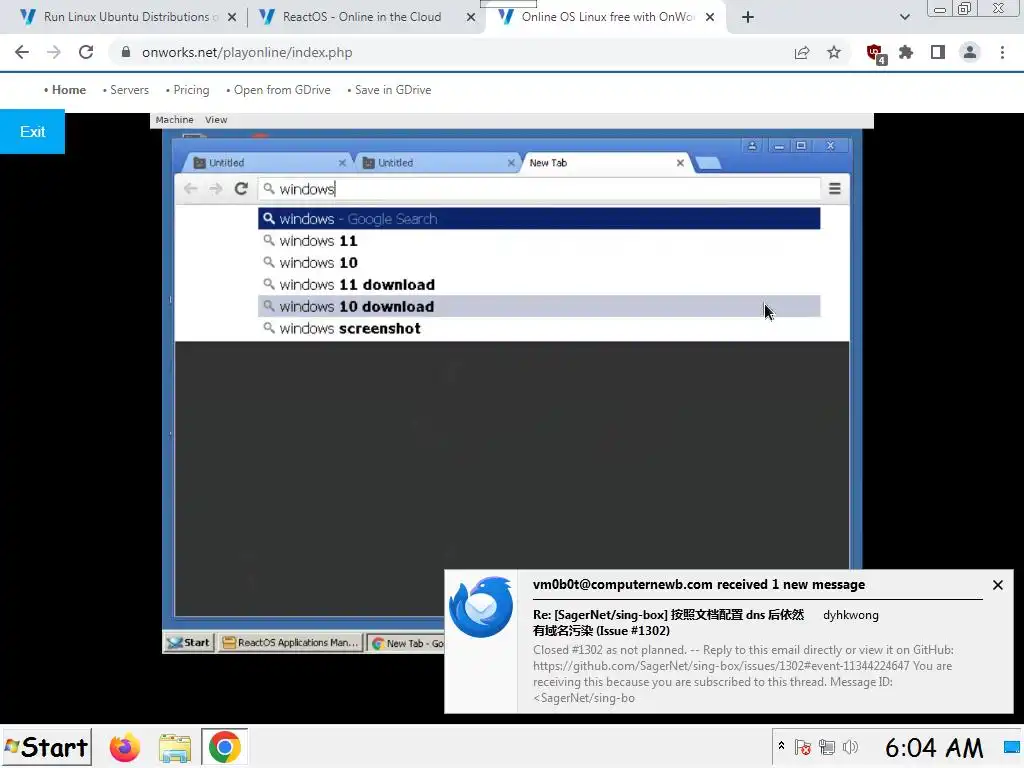Image resolution: width=1024 pixels, height=768 pixels.
Task: Click the inner omnibox containing windows
Action: 539,189
